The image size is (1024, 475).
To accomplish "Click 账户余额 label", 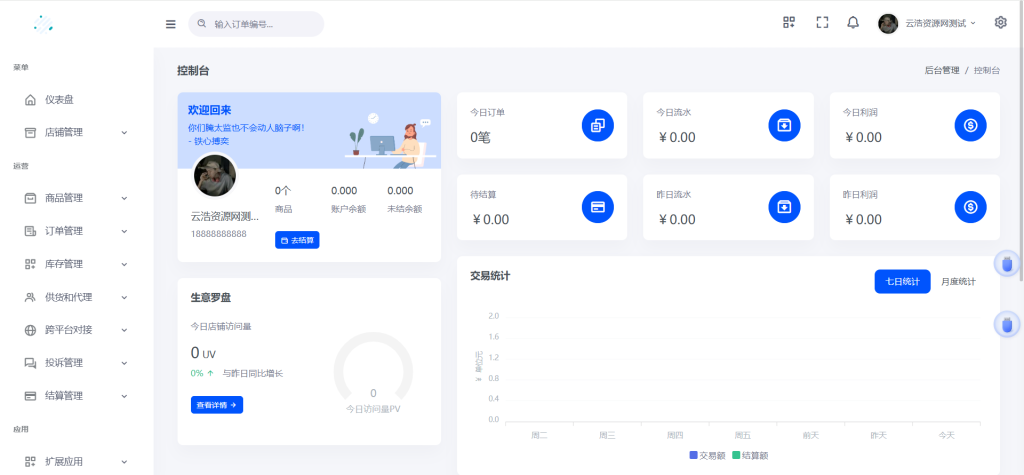I will 348,209.
